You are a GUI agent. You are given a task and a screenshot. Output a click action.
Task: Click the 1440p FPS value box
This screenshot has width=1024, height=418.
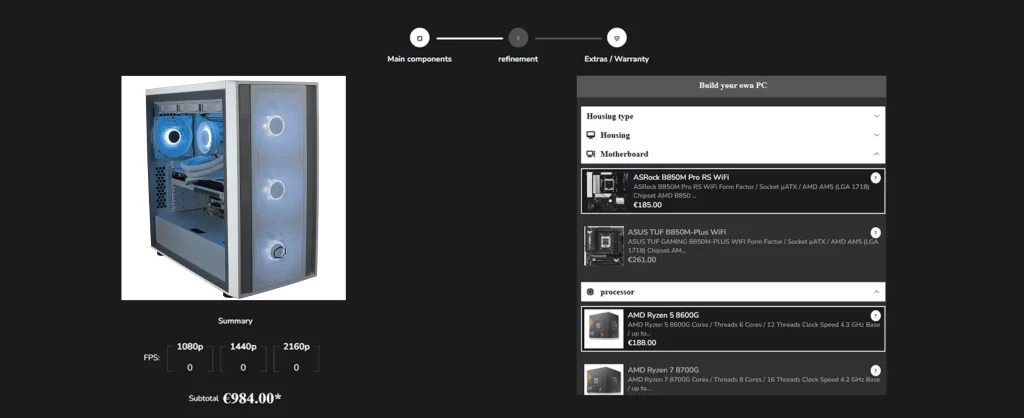pos(243,359)
